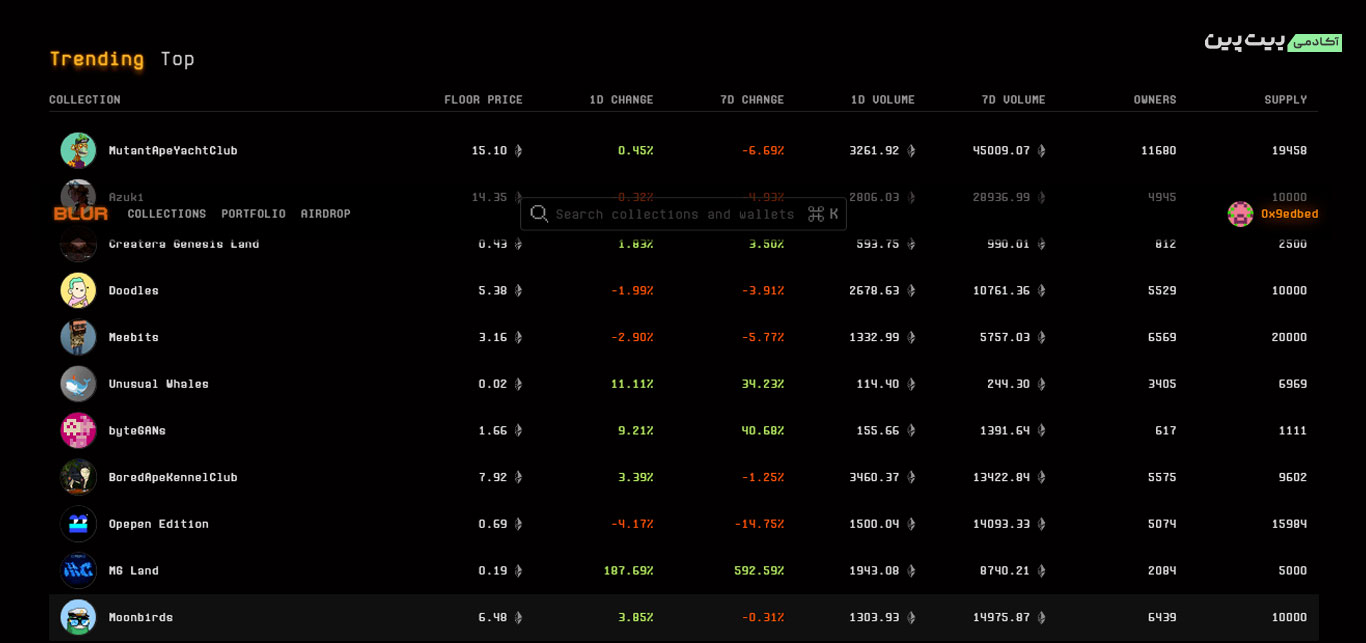
Task: Click Meebits supply value 20000
Action: coord(1290,337)
